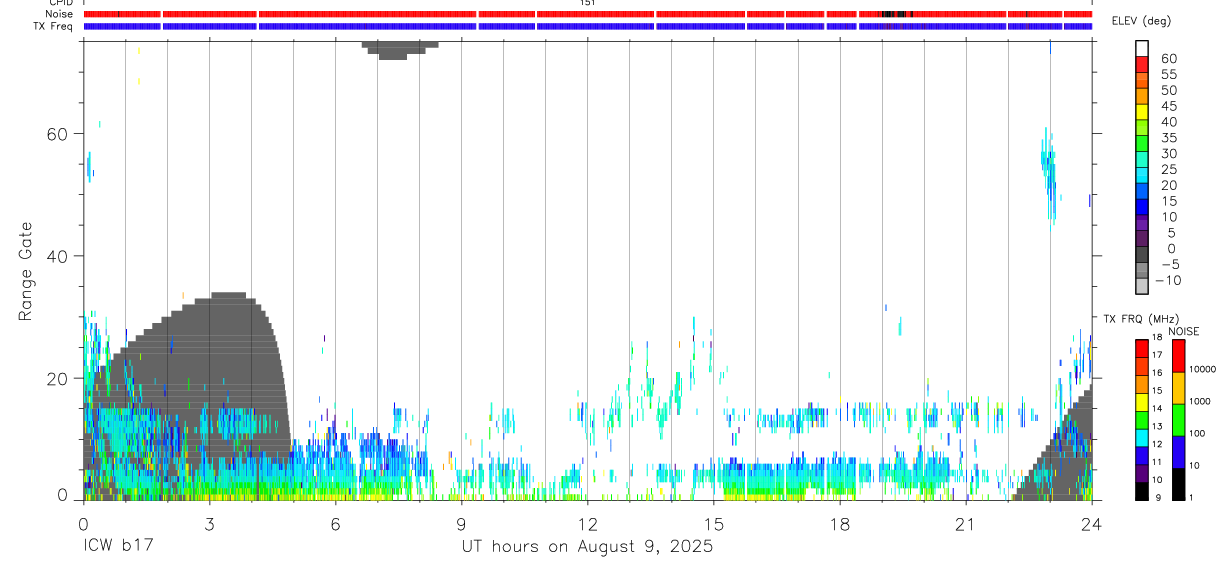Viewport: 1228px width, 567px height.
Task: Click the ELEV legend value 35
Action: [1168, 138]
